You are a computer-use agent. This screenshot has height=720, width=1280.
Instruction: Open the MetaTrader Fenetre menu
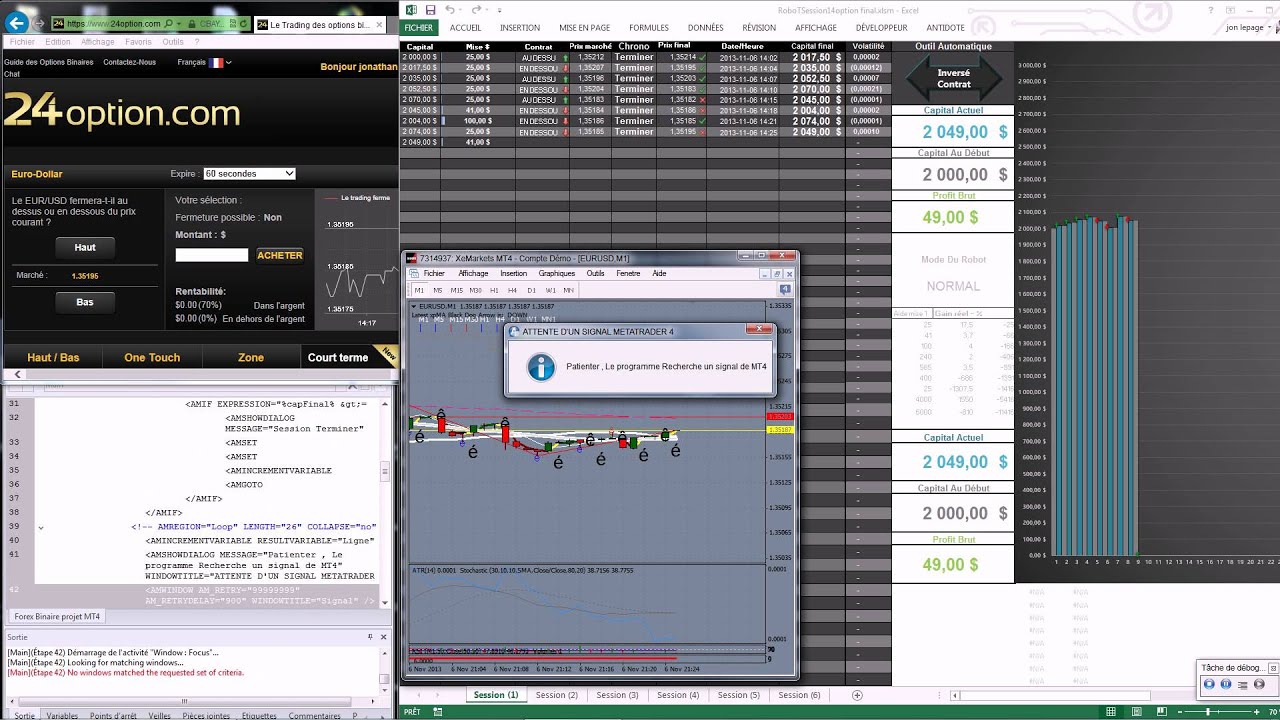tap(628, 273)
